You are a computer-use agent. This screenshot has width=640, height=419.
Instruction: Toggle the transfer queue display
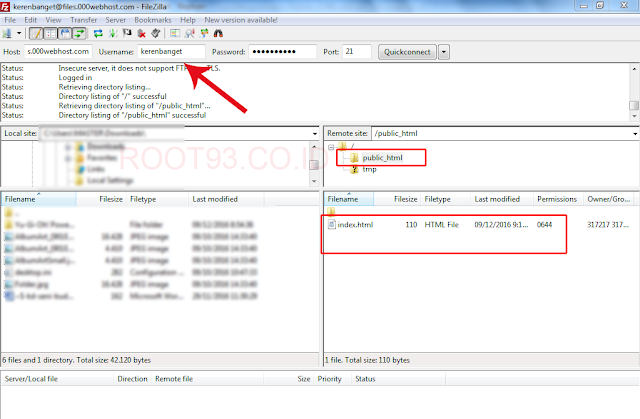coord(79,33)
